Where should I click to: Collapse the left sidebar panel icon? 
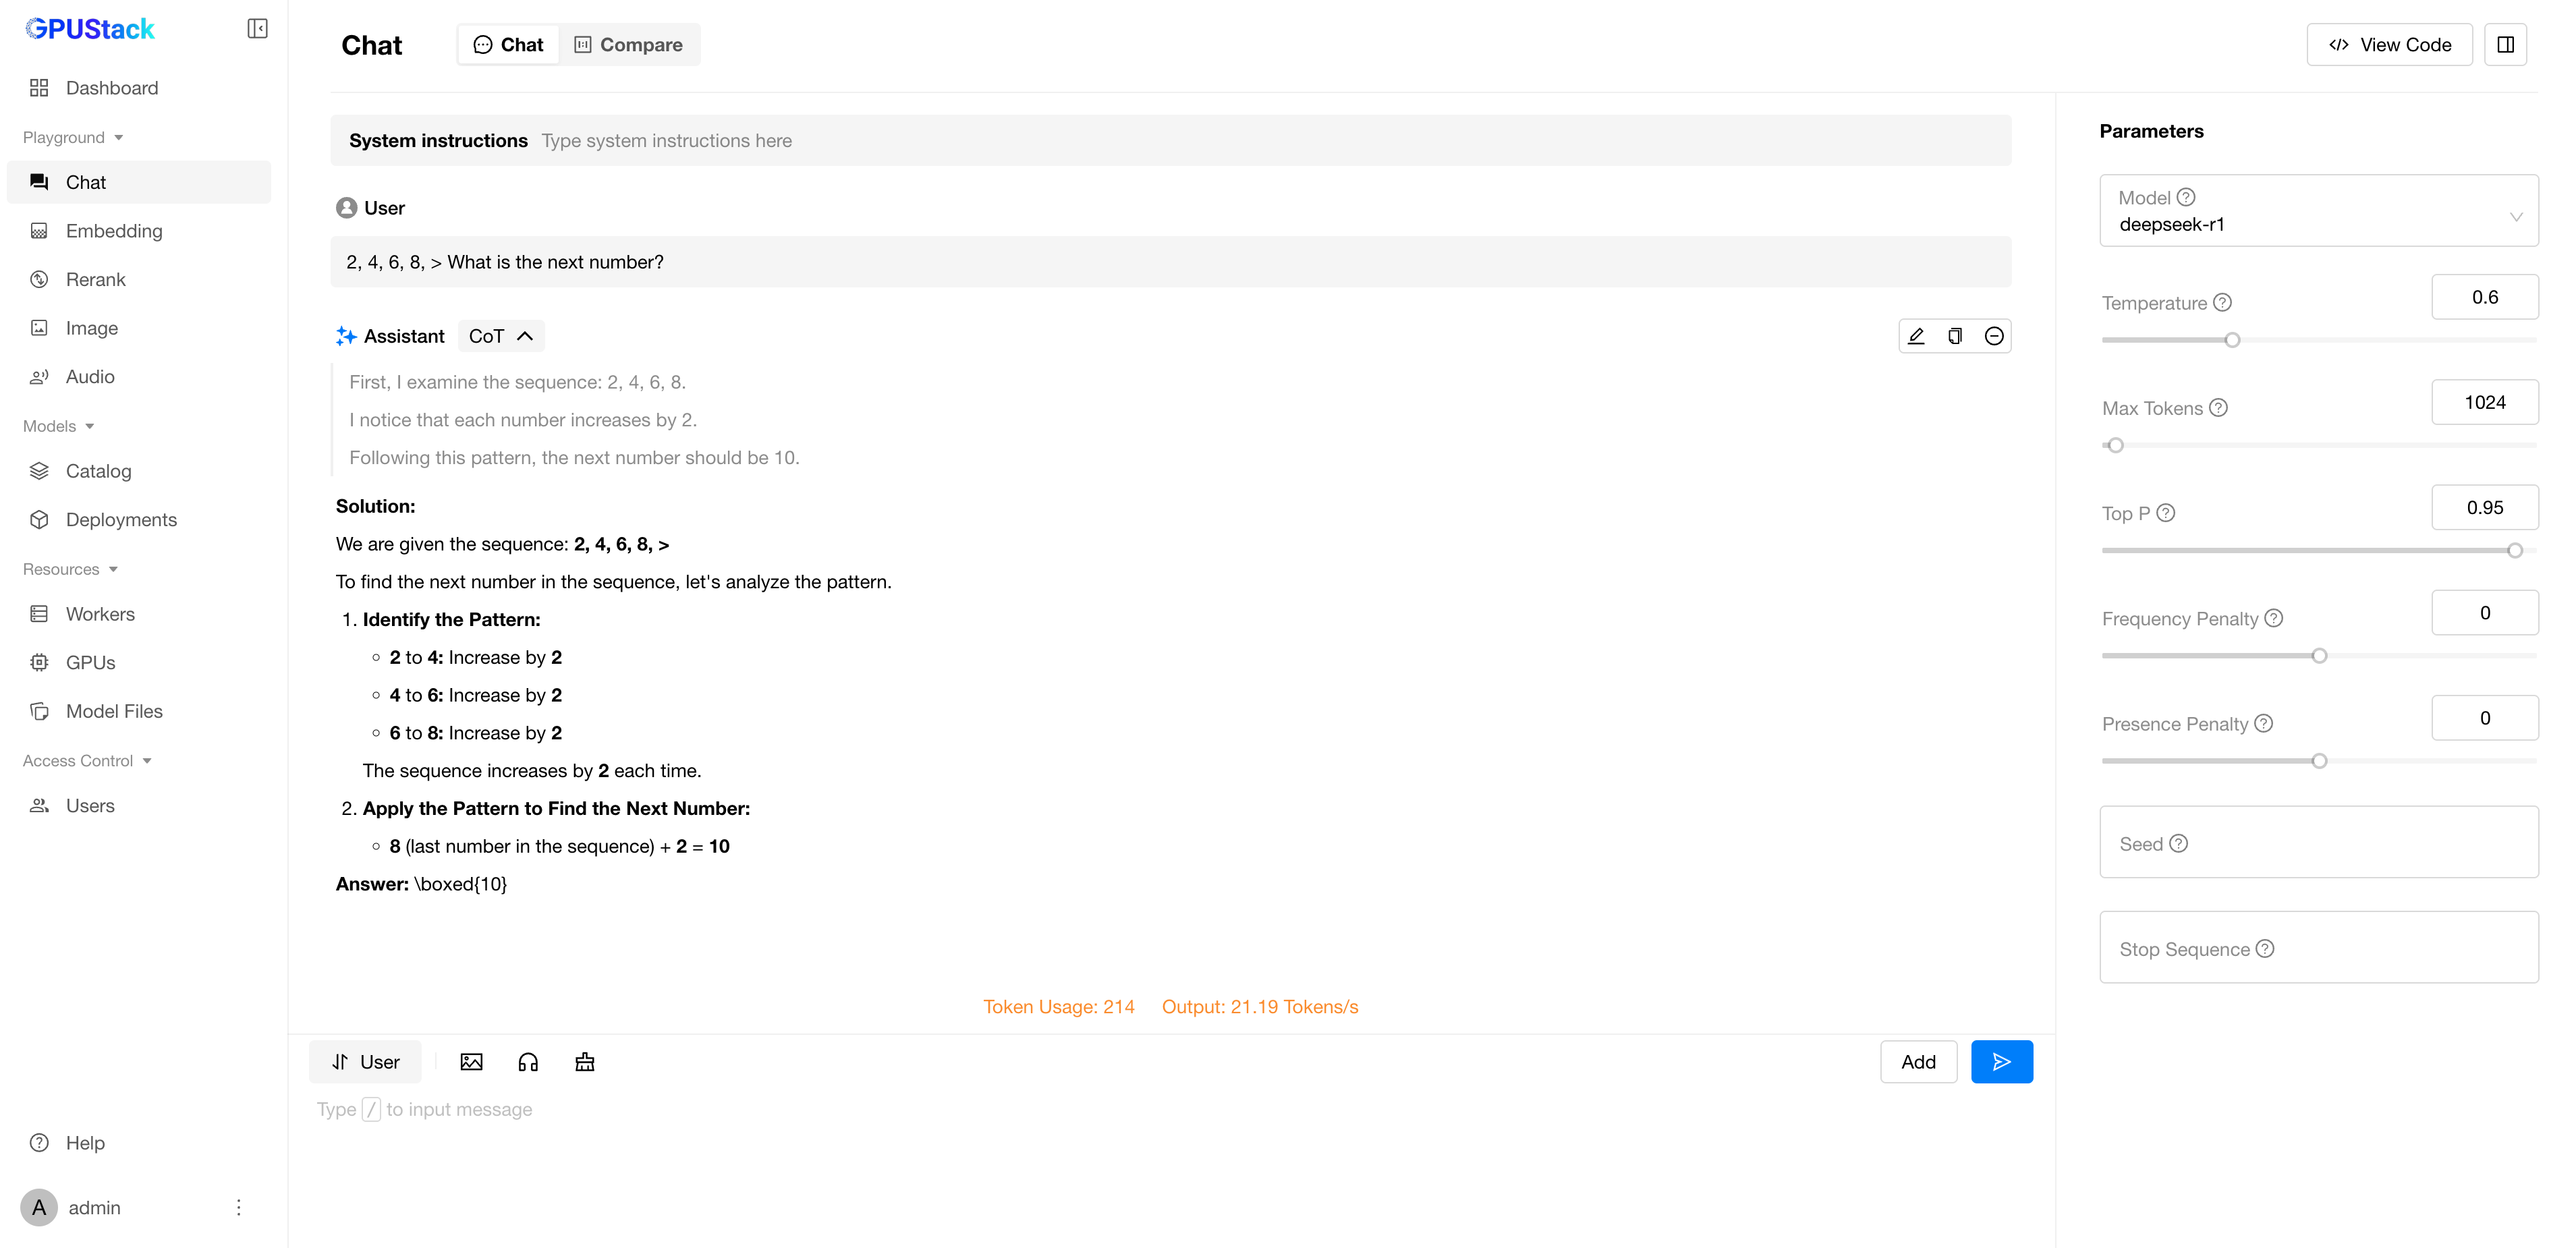pos(257,28)
